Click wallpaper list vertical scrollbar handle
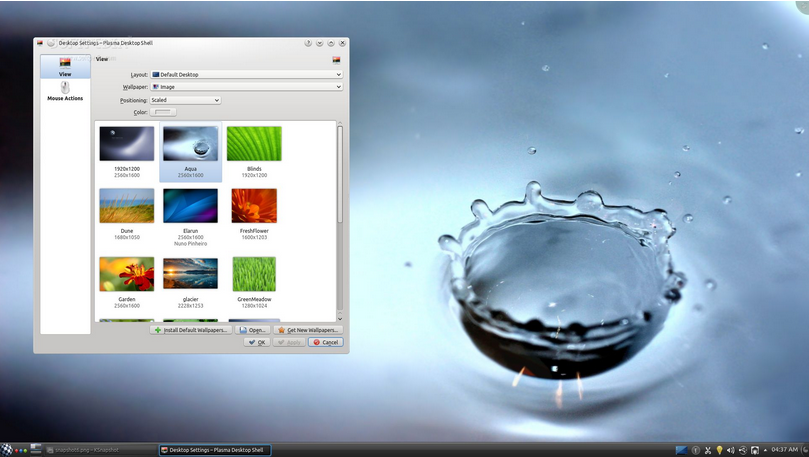 pyautogui.click(x=339, y=174)
